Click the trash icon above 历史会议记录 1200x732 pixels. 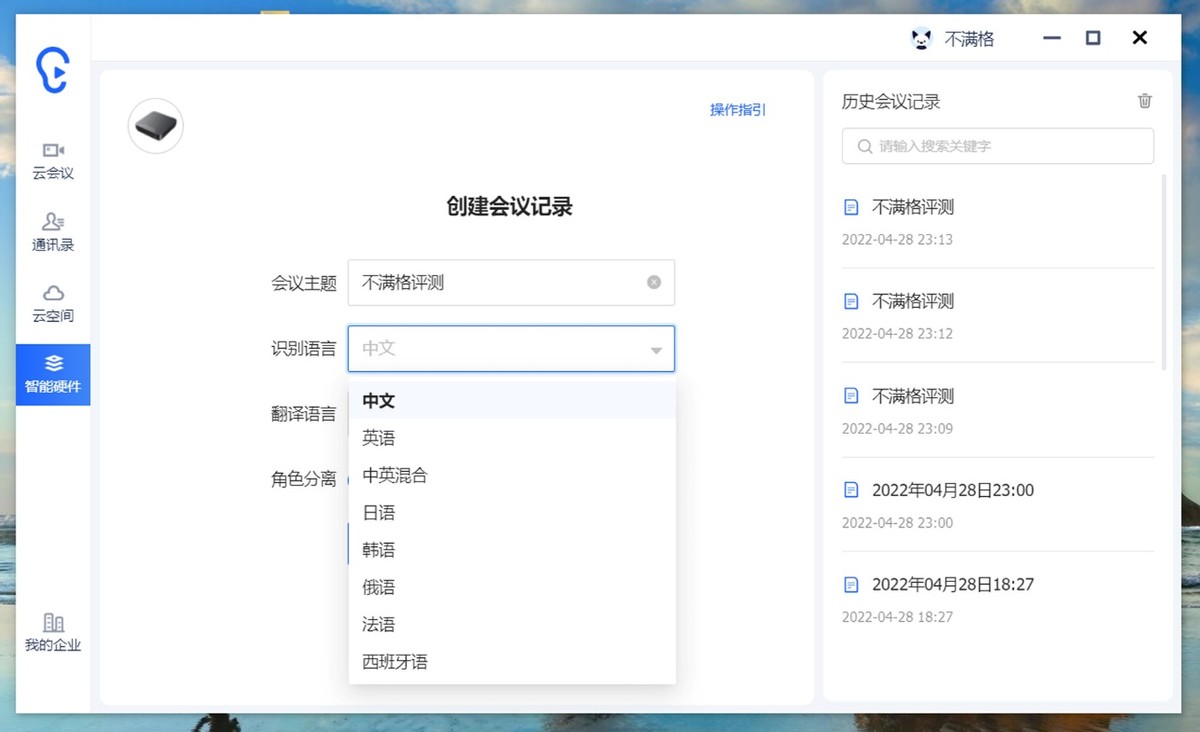point(1144,101)
